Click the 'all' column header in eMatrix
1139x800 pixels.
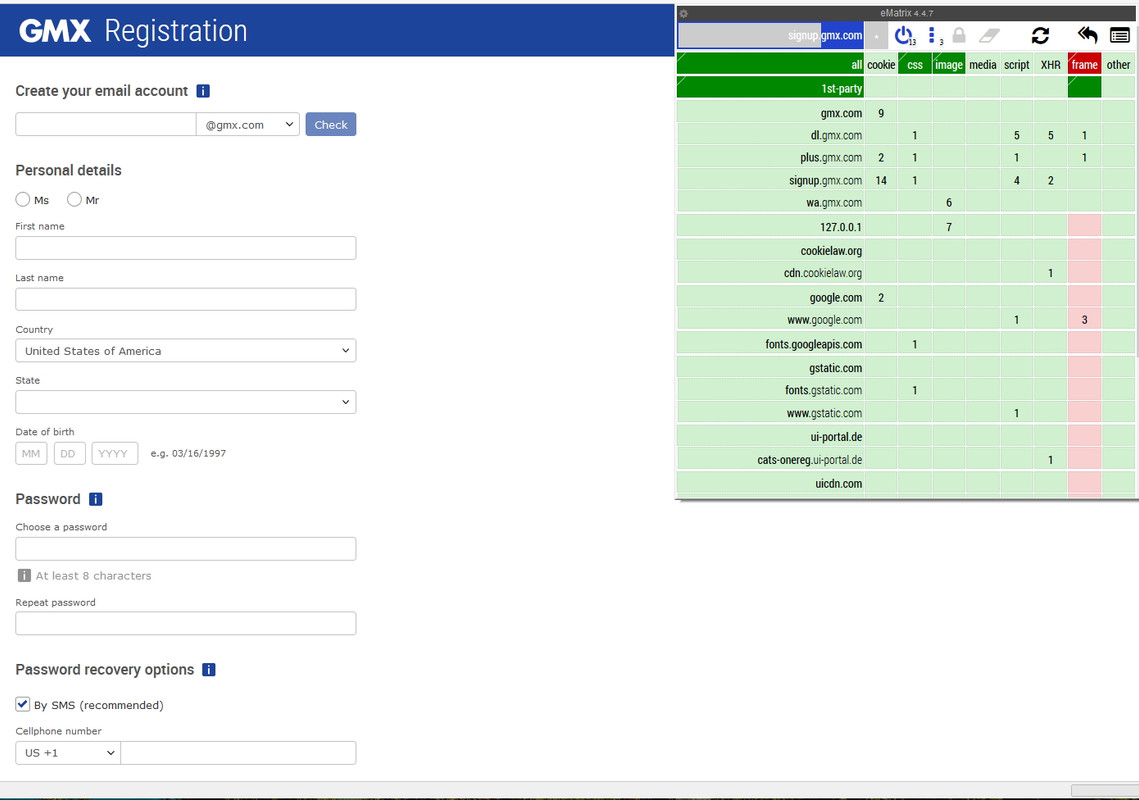pos(771,64)
